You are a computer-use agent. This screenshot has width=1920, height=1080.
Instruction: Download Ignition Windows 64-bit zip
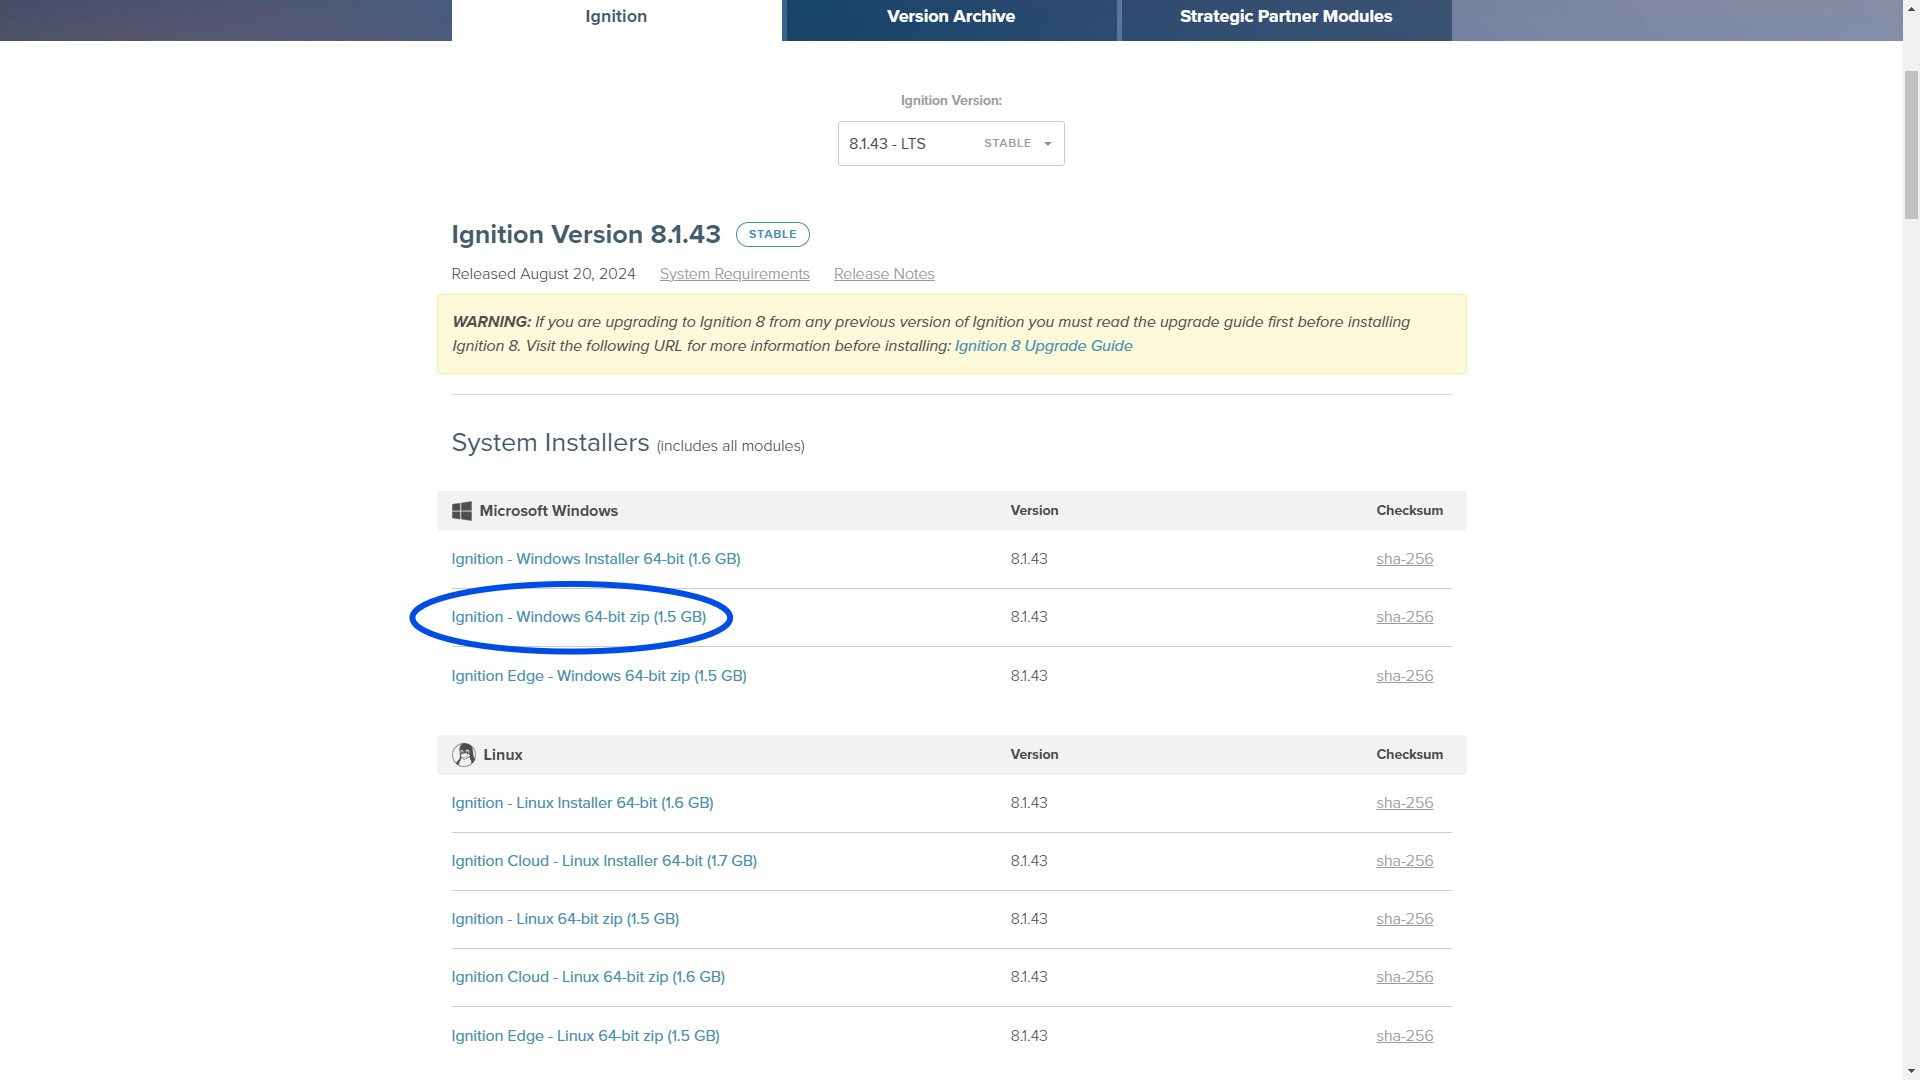[578, 617]
